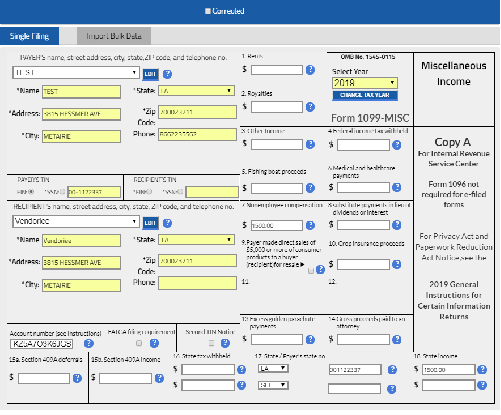This screenshot has height=415, width=501.
Task: View help for box 6 Medical payments
Action: [397, 187]
